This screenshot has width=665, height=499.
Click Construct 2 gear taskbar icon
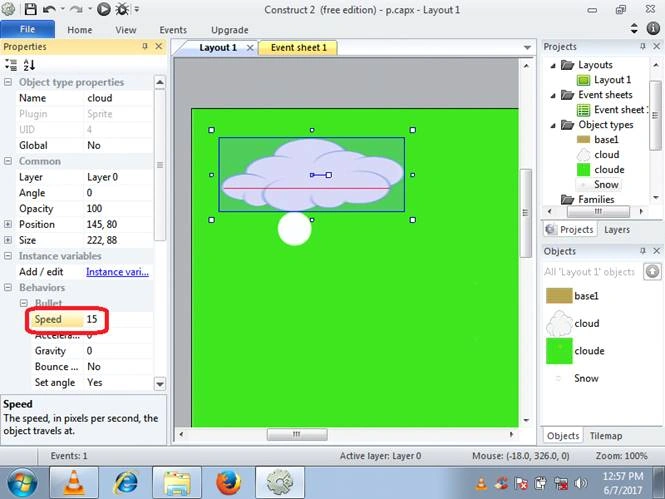[279, 482]
